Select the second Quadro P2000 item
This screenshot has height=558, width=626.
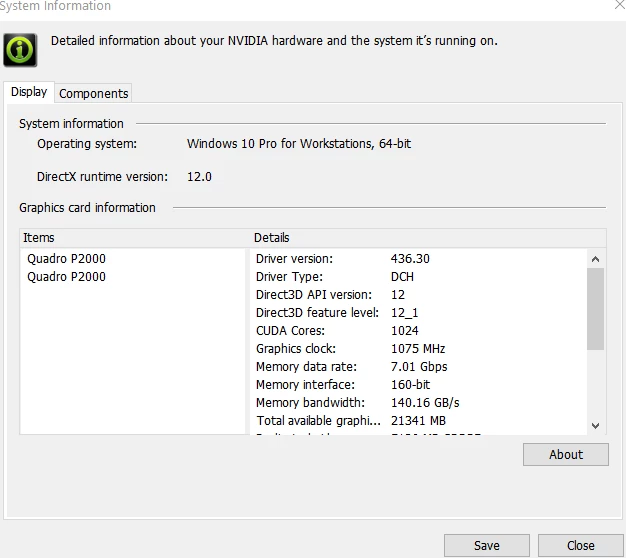pos(66,277)
